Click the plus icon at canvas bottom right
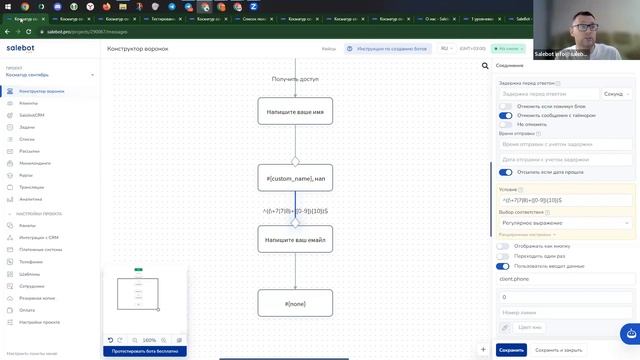Viewport: 640px width, 360px height. coord(483,349)
